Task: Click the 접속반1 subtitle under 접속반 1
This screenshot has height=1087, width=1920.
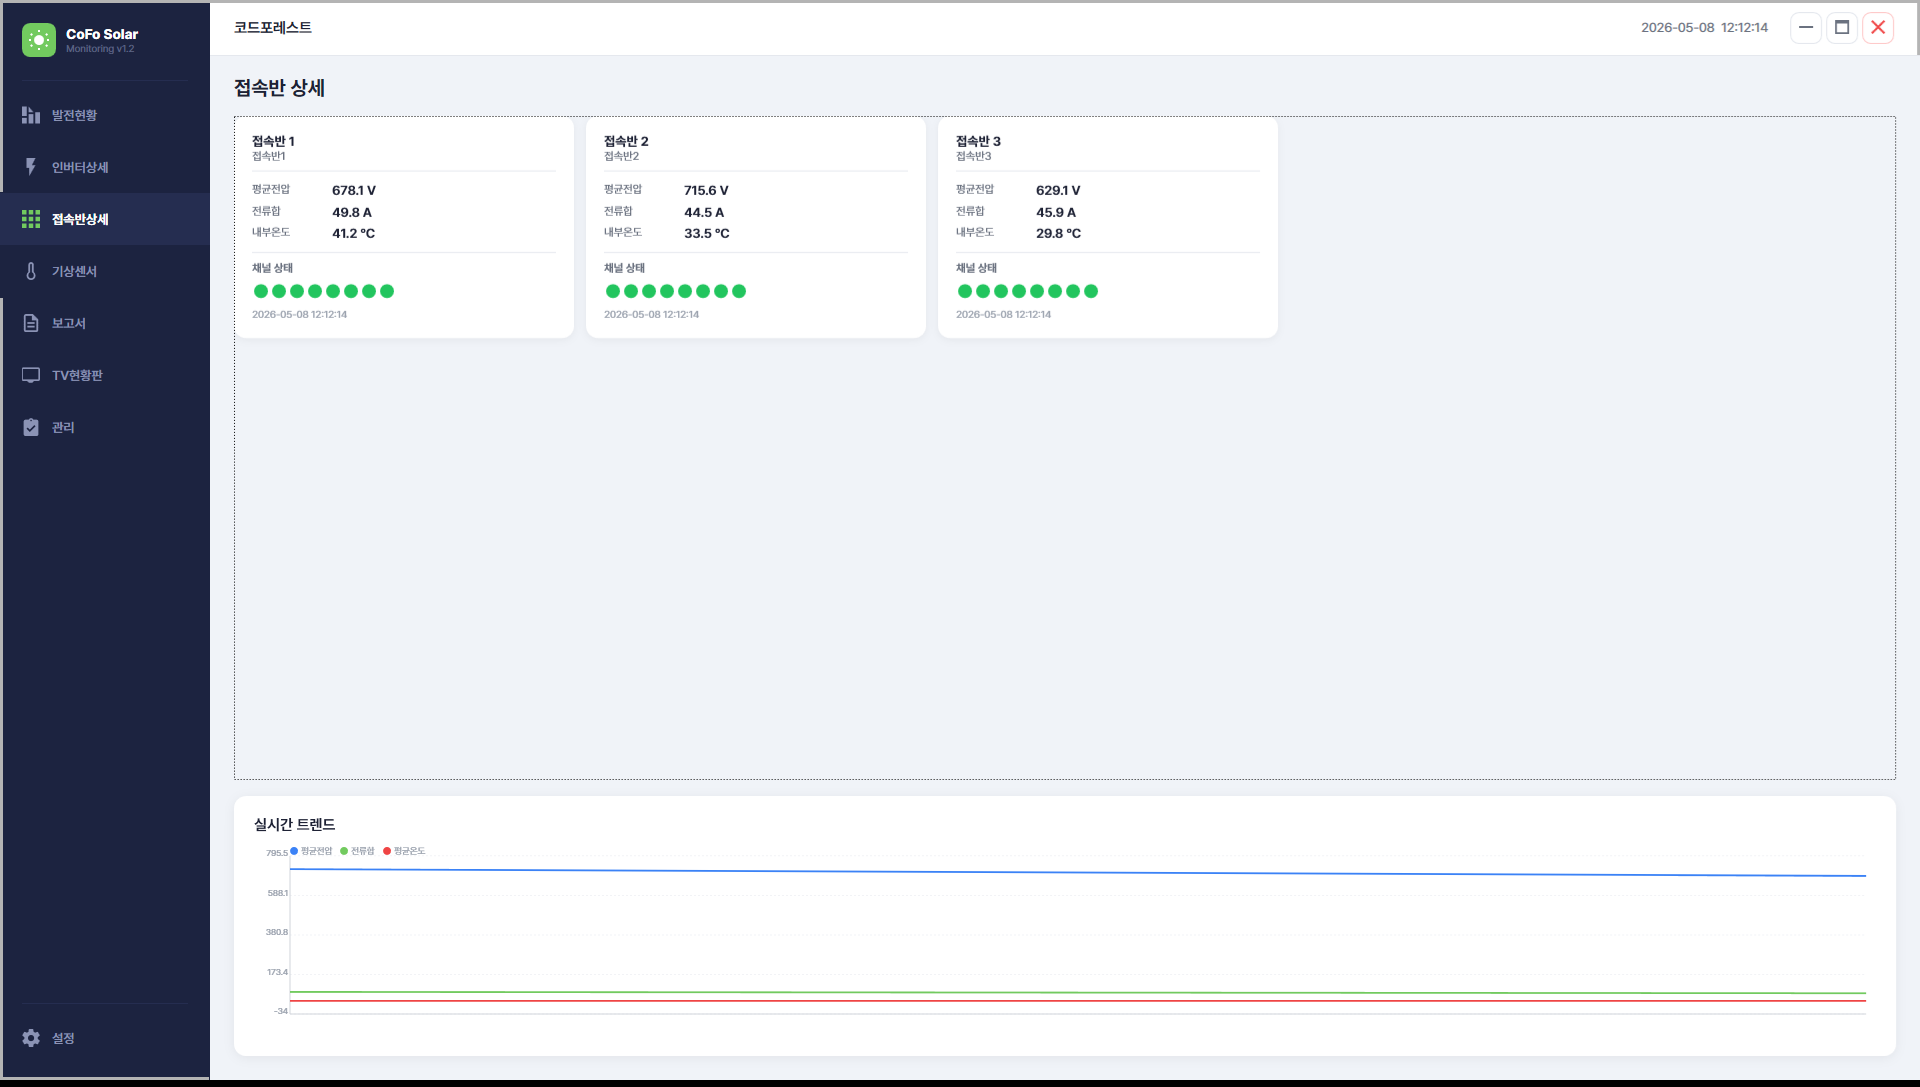Action: [x=269, y=156]
